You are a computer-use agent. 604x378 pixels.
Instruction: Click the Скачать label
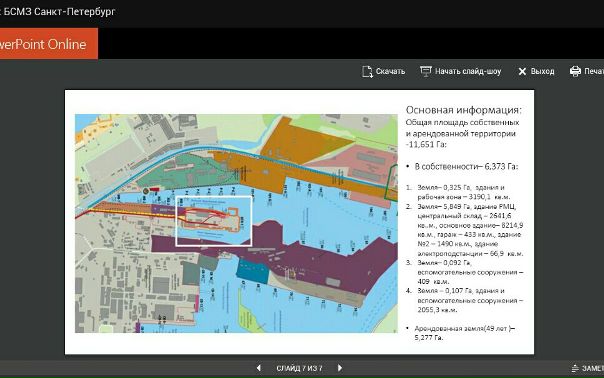pos(390,71)
